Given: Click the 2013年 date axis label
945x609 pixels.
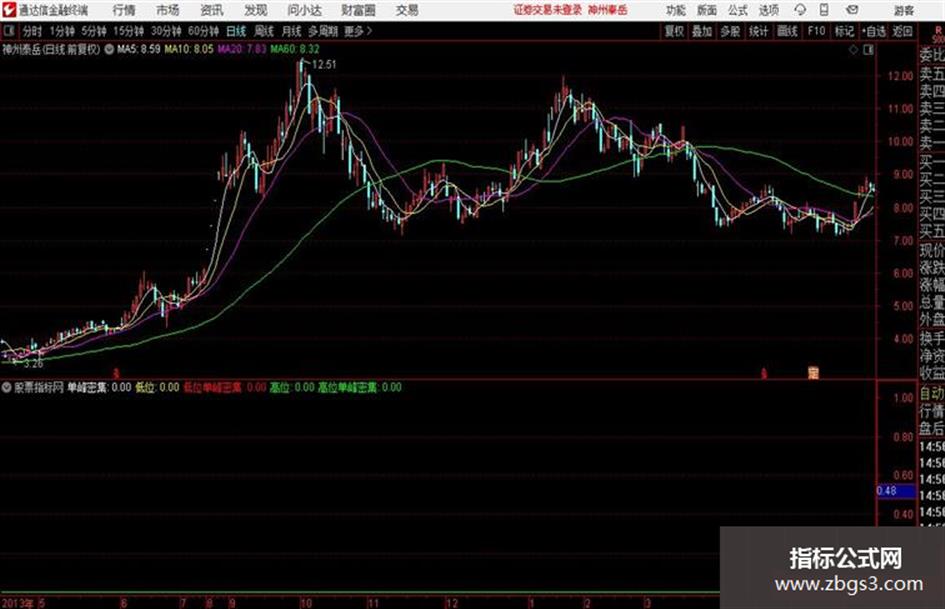Looking at the screenshot, I should 17,602.
